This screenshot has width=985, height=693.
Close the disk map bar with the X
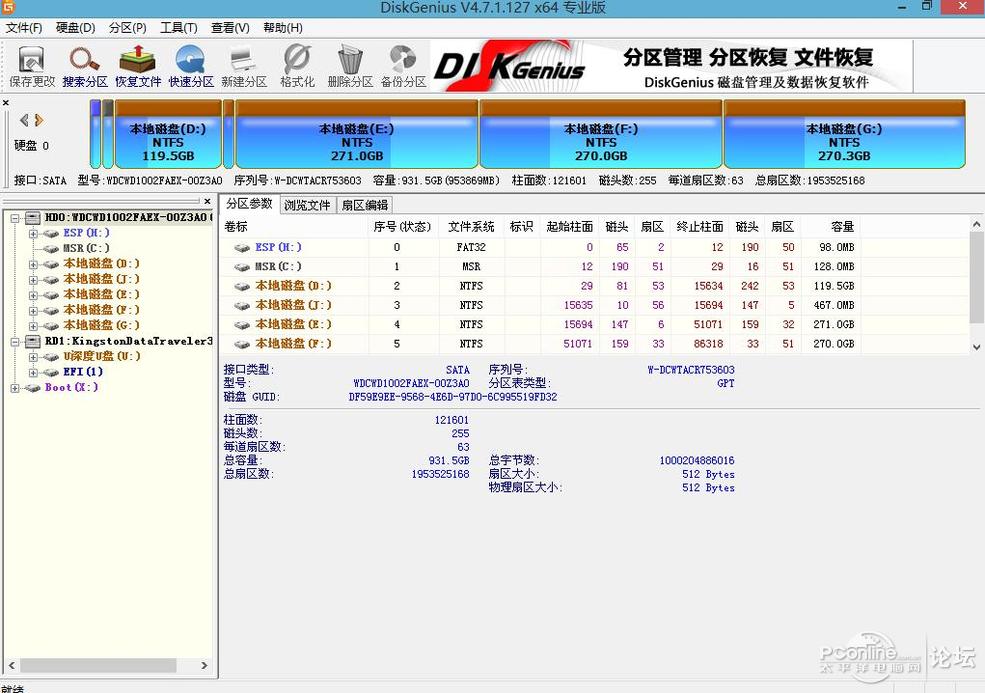(6, 102)
